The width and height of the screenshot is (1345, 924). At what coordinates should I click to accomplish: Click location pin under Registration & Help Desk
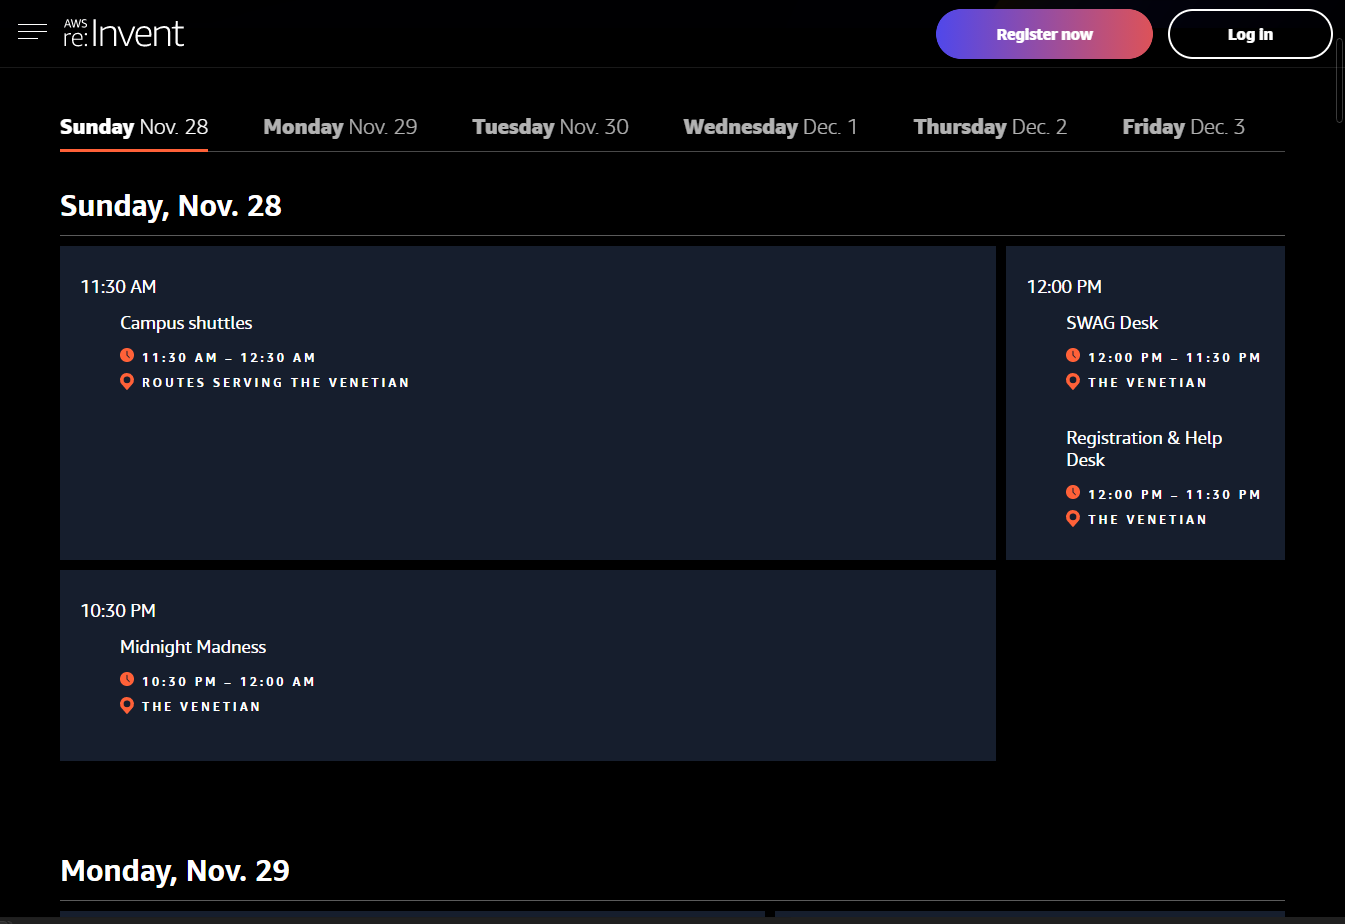[1073, 518]
